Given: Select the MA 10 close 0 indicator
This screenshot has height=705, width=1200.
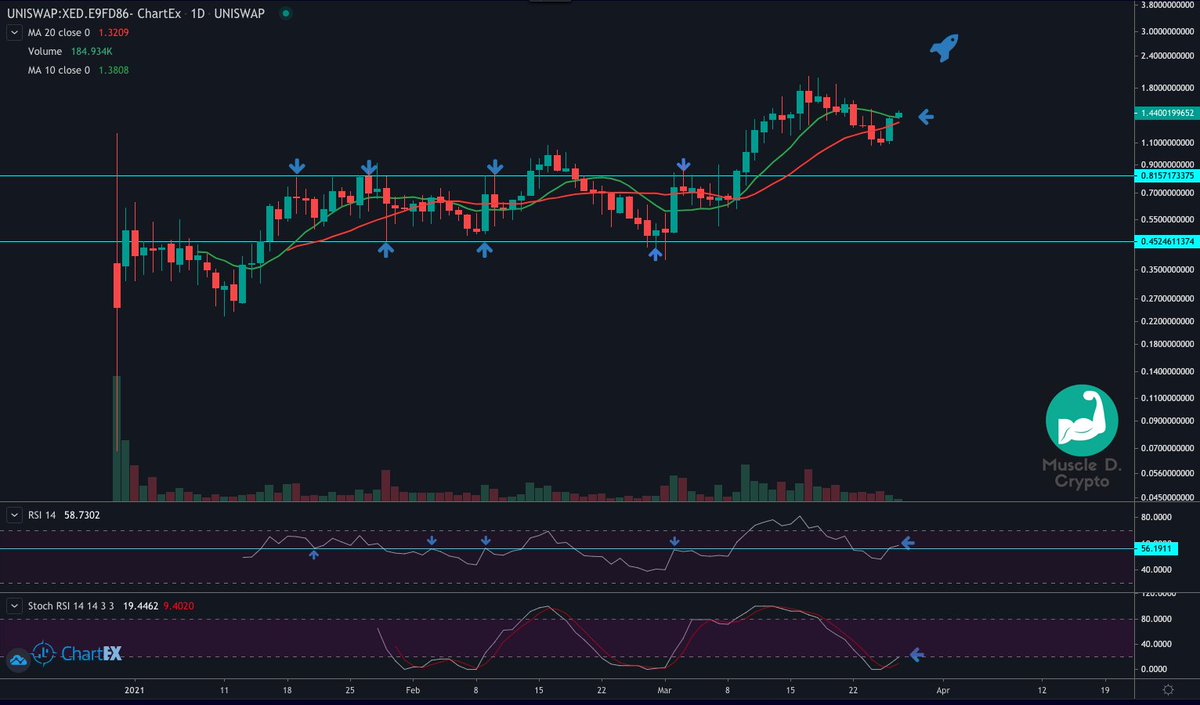Looking at the screenshot, I should click(x=59, y=70).
